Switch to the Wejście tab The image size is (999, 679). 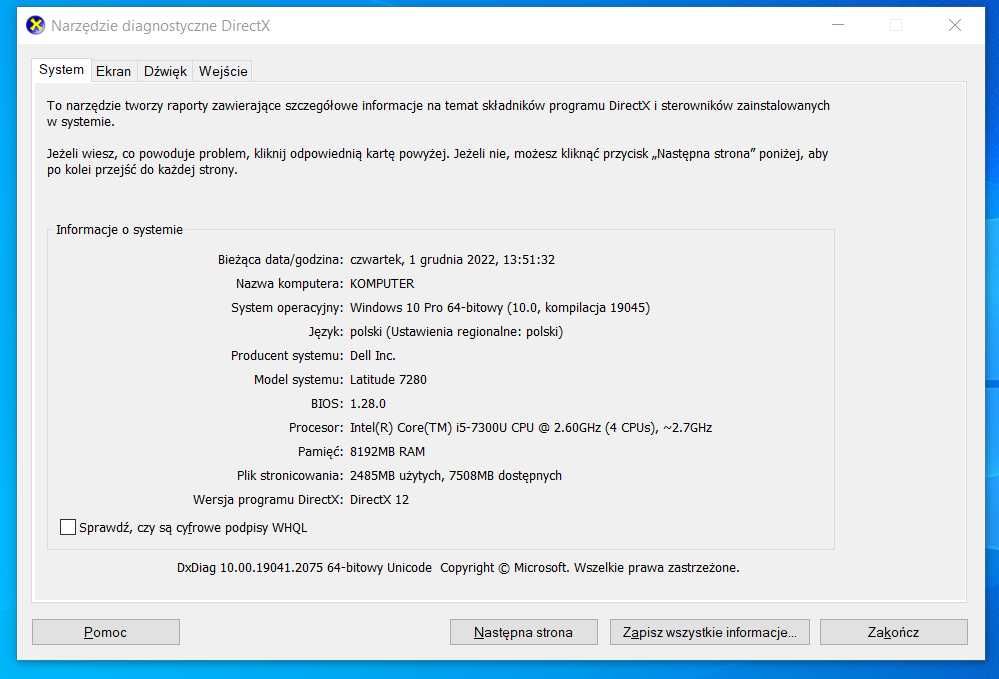[223, 71]
